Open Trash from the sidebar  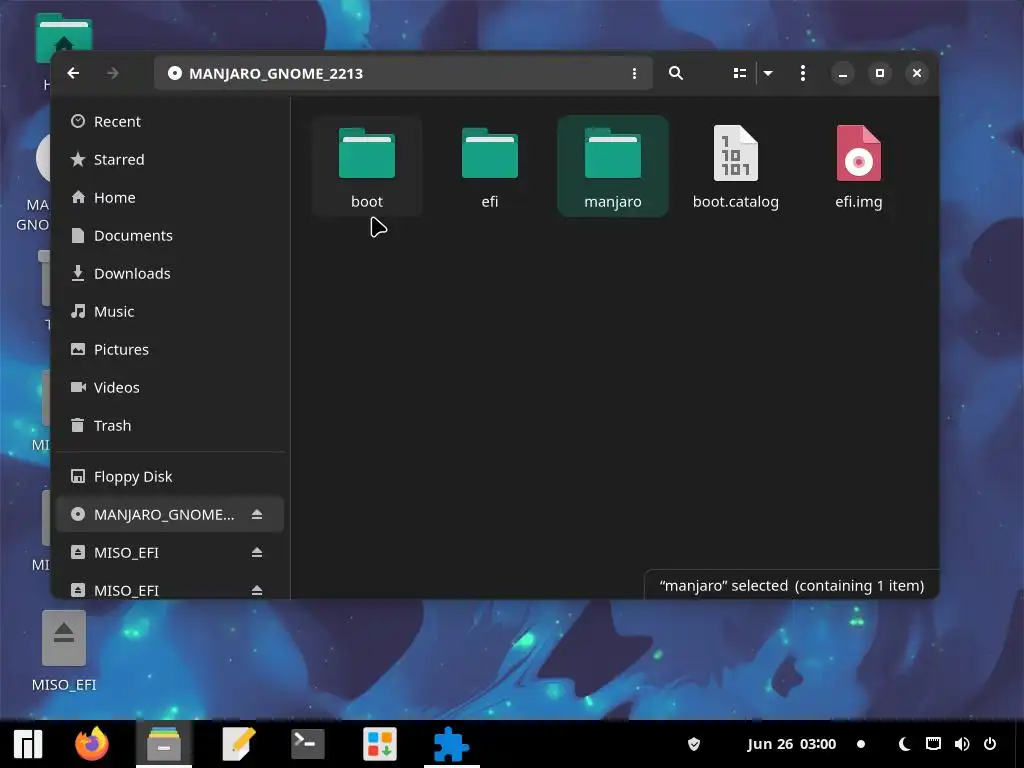[x=170, y=425]
